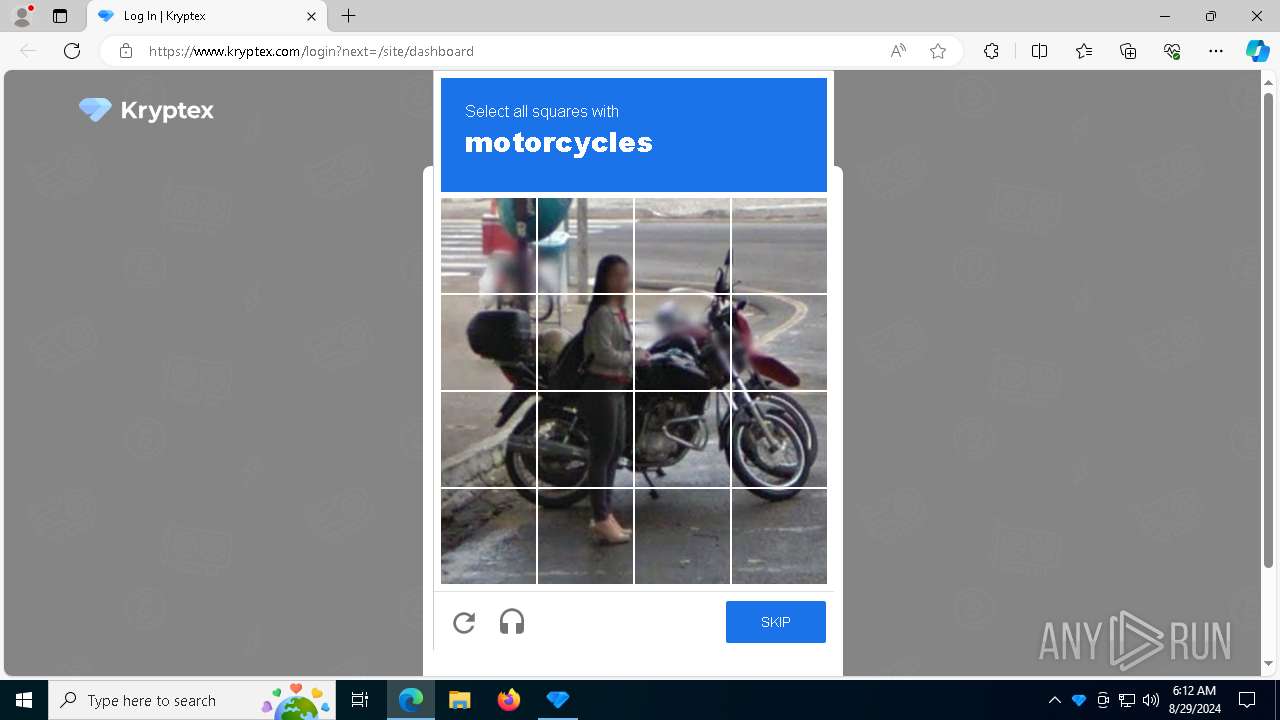Open Task View
Screen dimensions: 1280x720
pyautogui.click(x=360, y=700)
